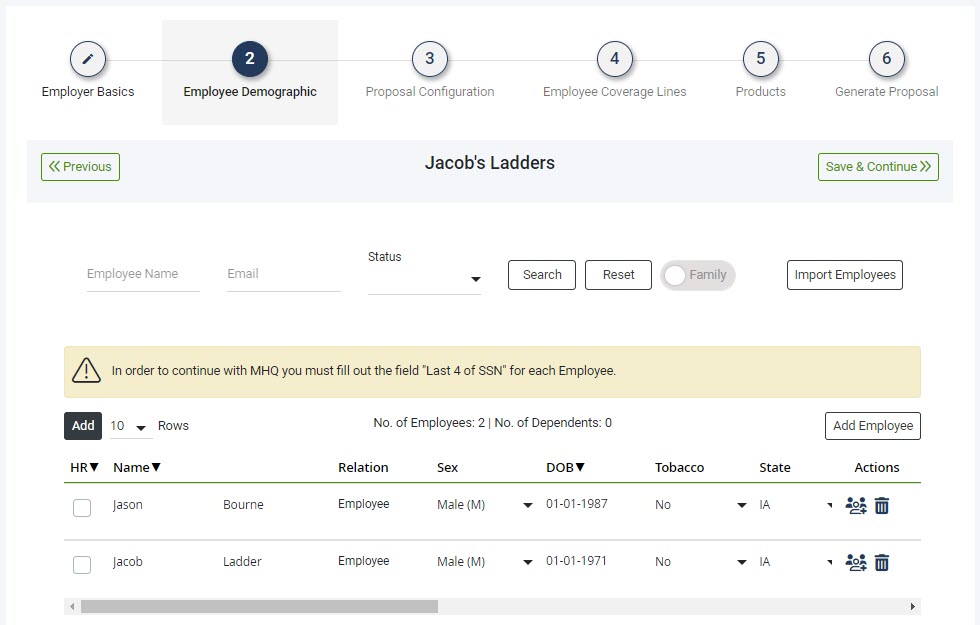This screenshot has height=625, width=980.
Task: Delete Jacob Ladder row with trash icon
Action: click(x=881, y=562)
